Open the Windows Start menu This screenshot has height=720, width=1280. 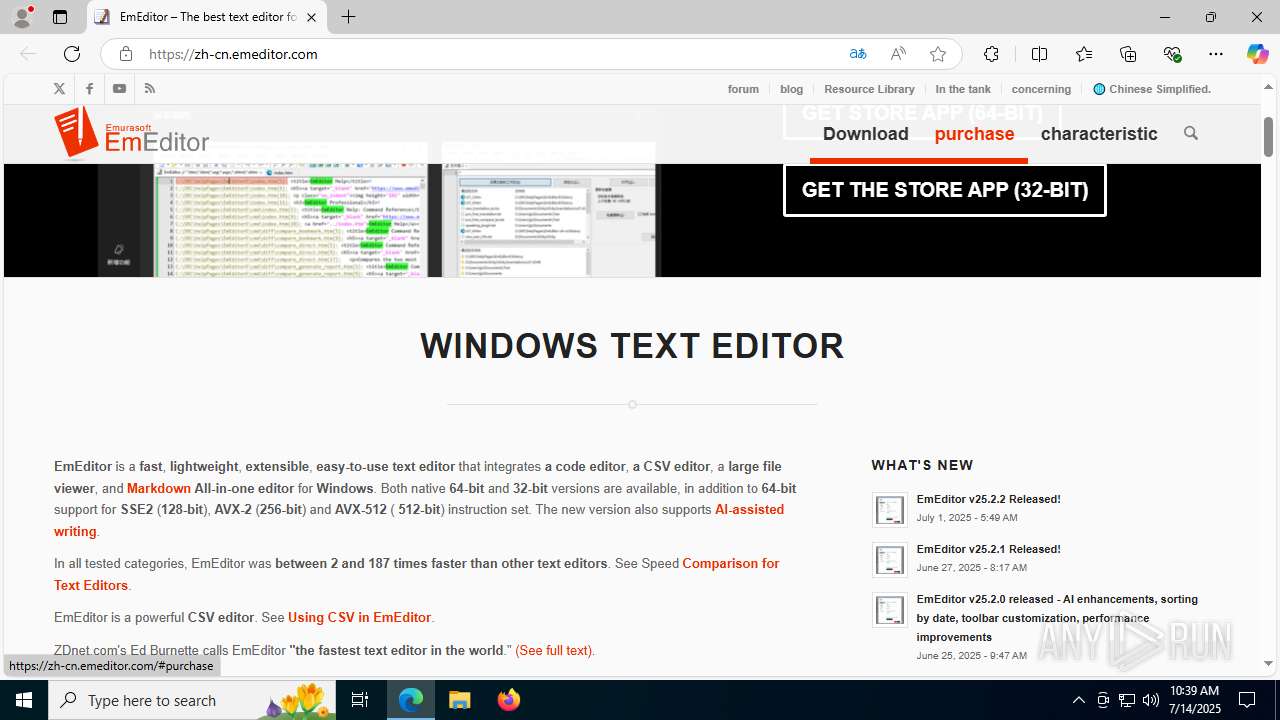tap(24, 700)
